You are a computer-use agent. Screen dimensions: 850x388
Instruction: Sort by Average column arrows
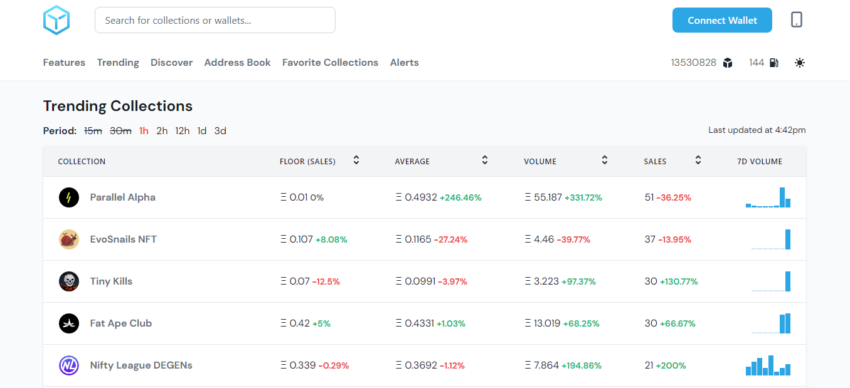[x=485, y=160]
